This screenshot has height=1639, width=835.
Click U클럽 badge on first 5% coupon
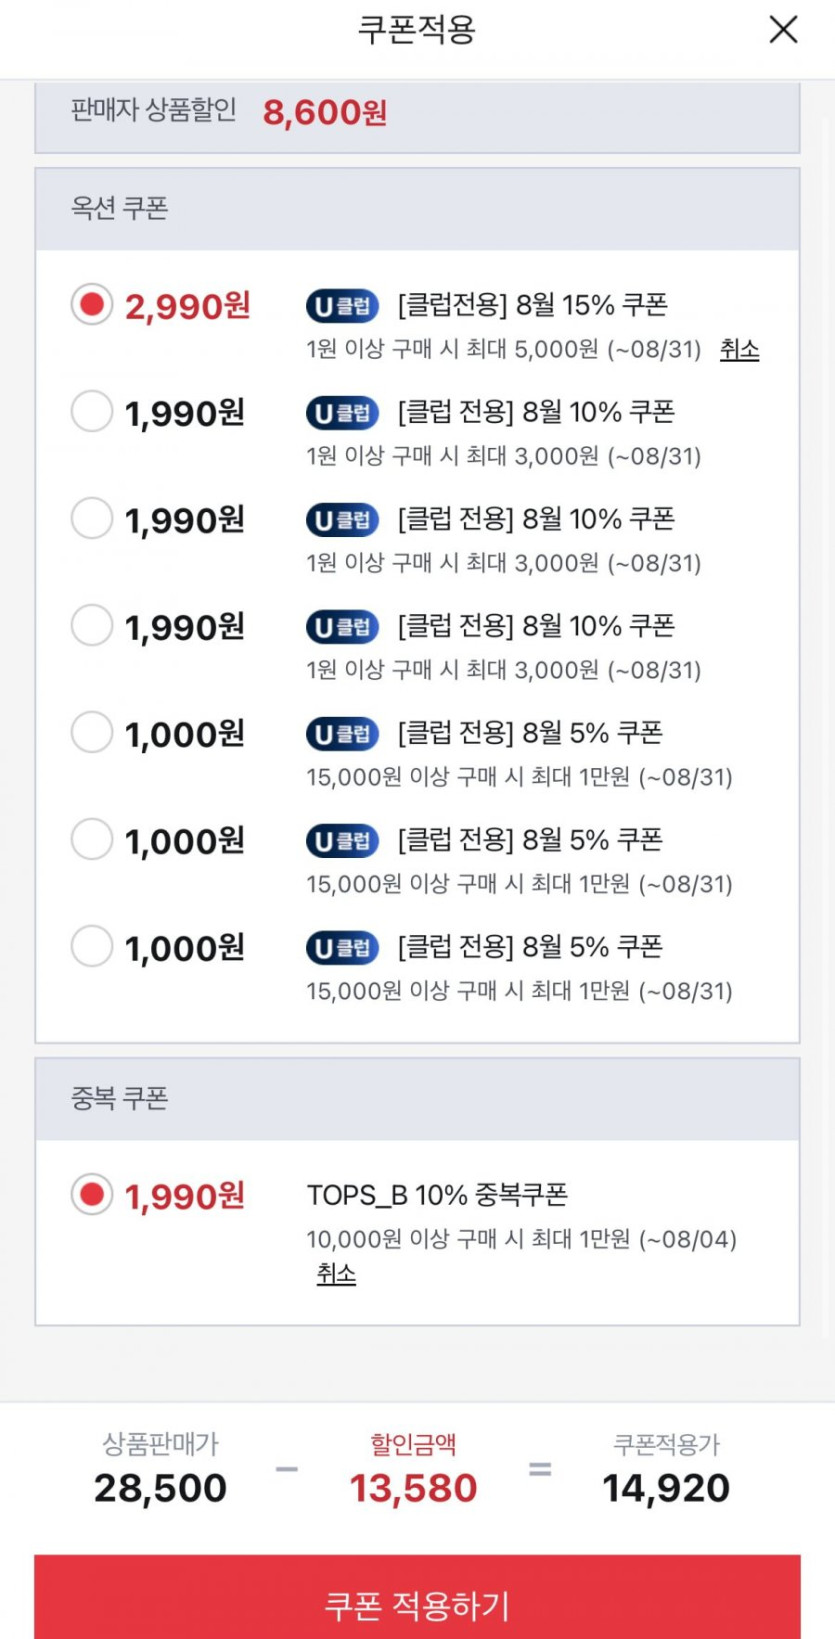tap(342, 734)
